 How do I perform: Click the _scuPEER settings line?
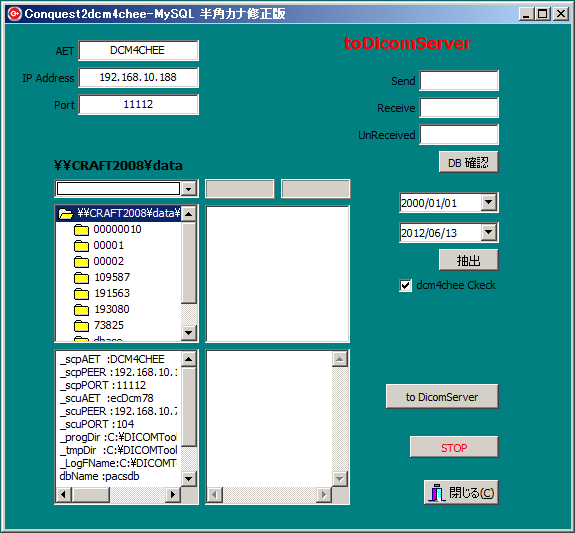[118, 411]
